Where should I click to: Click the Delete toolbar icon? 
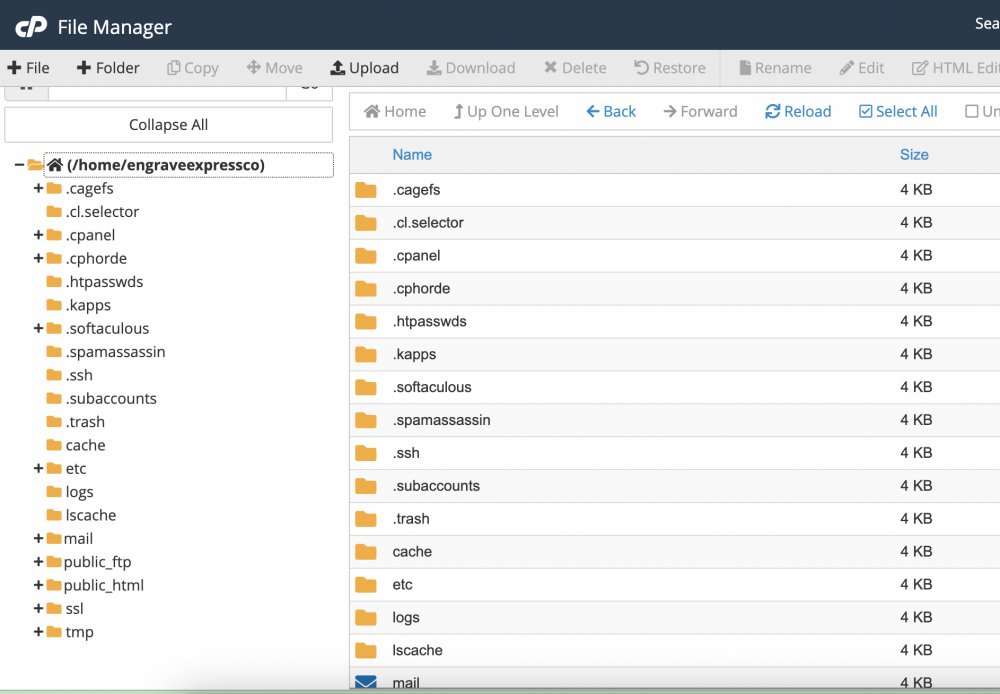point(575,67)
